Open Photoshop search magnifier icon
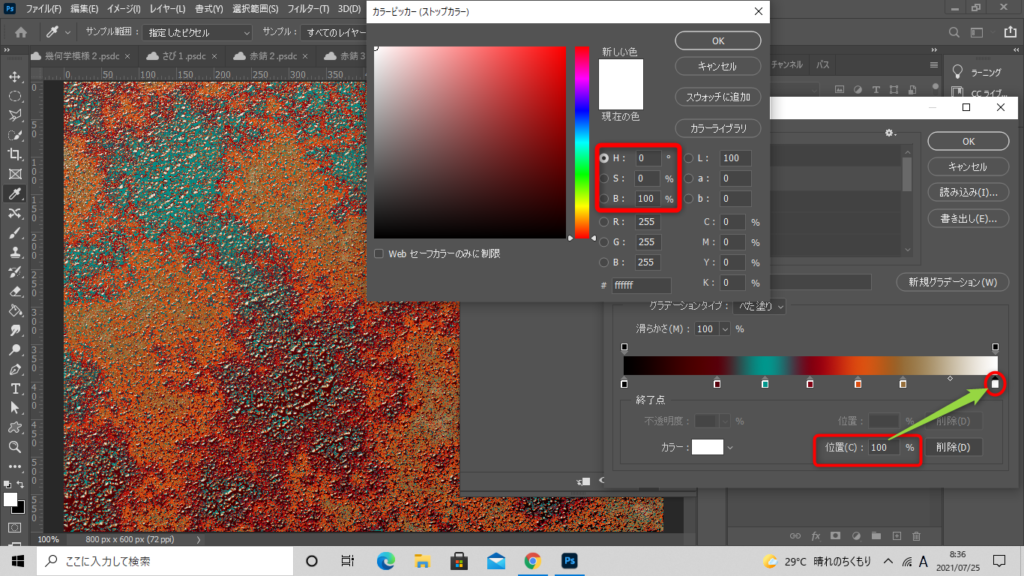 pyautogui.click(x=954, y=32)
